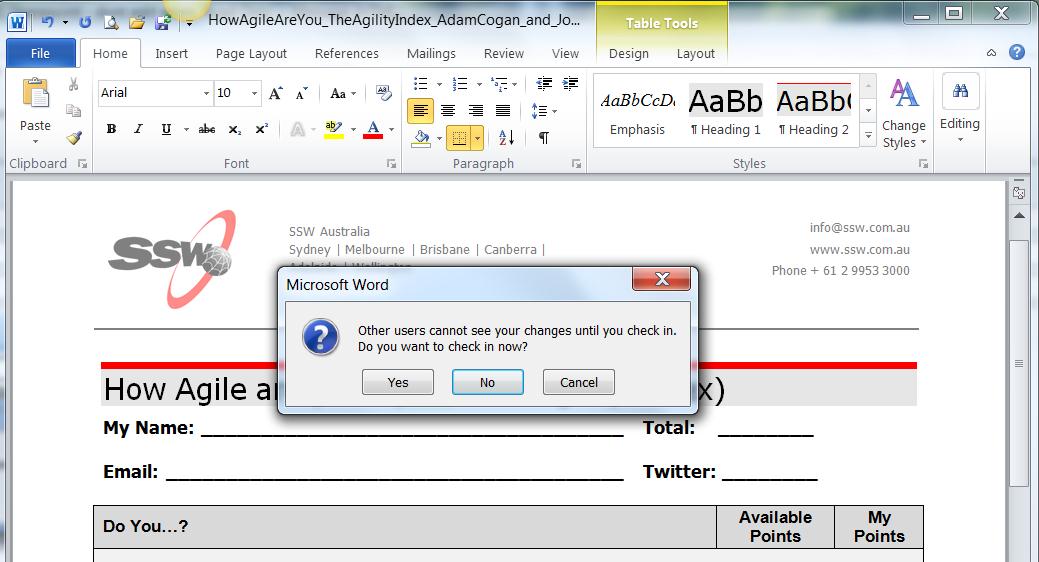The image size is (1039, 562).
Task: Click Yes to check in now
Action: point(398,382)
